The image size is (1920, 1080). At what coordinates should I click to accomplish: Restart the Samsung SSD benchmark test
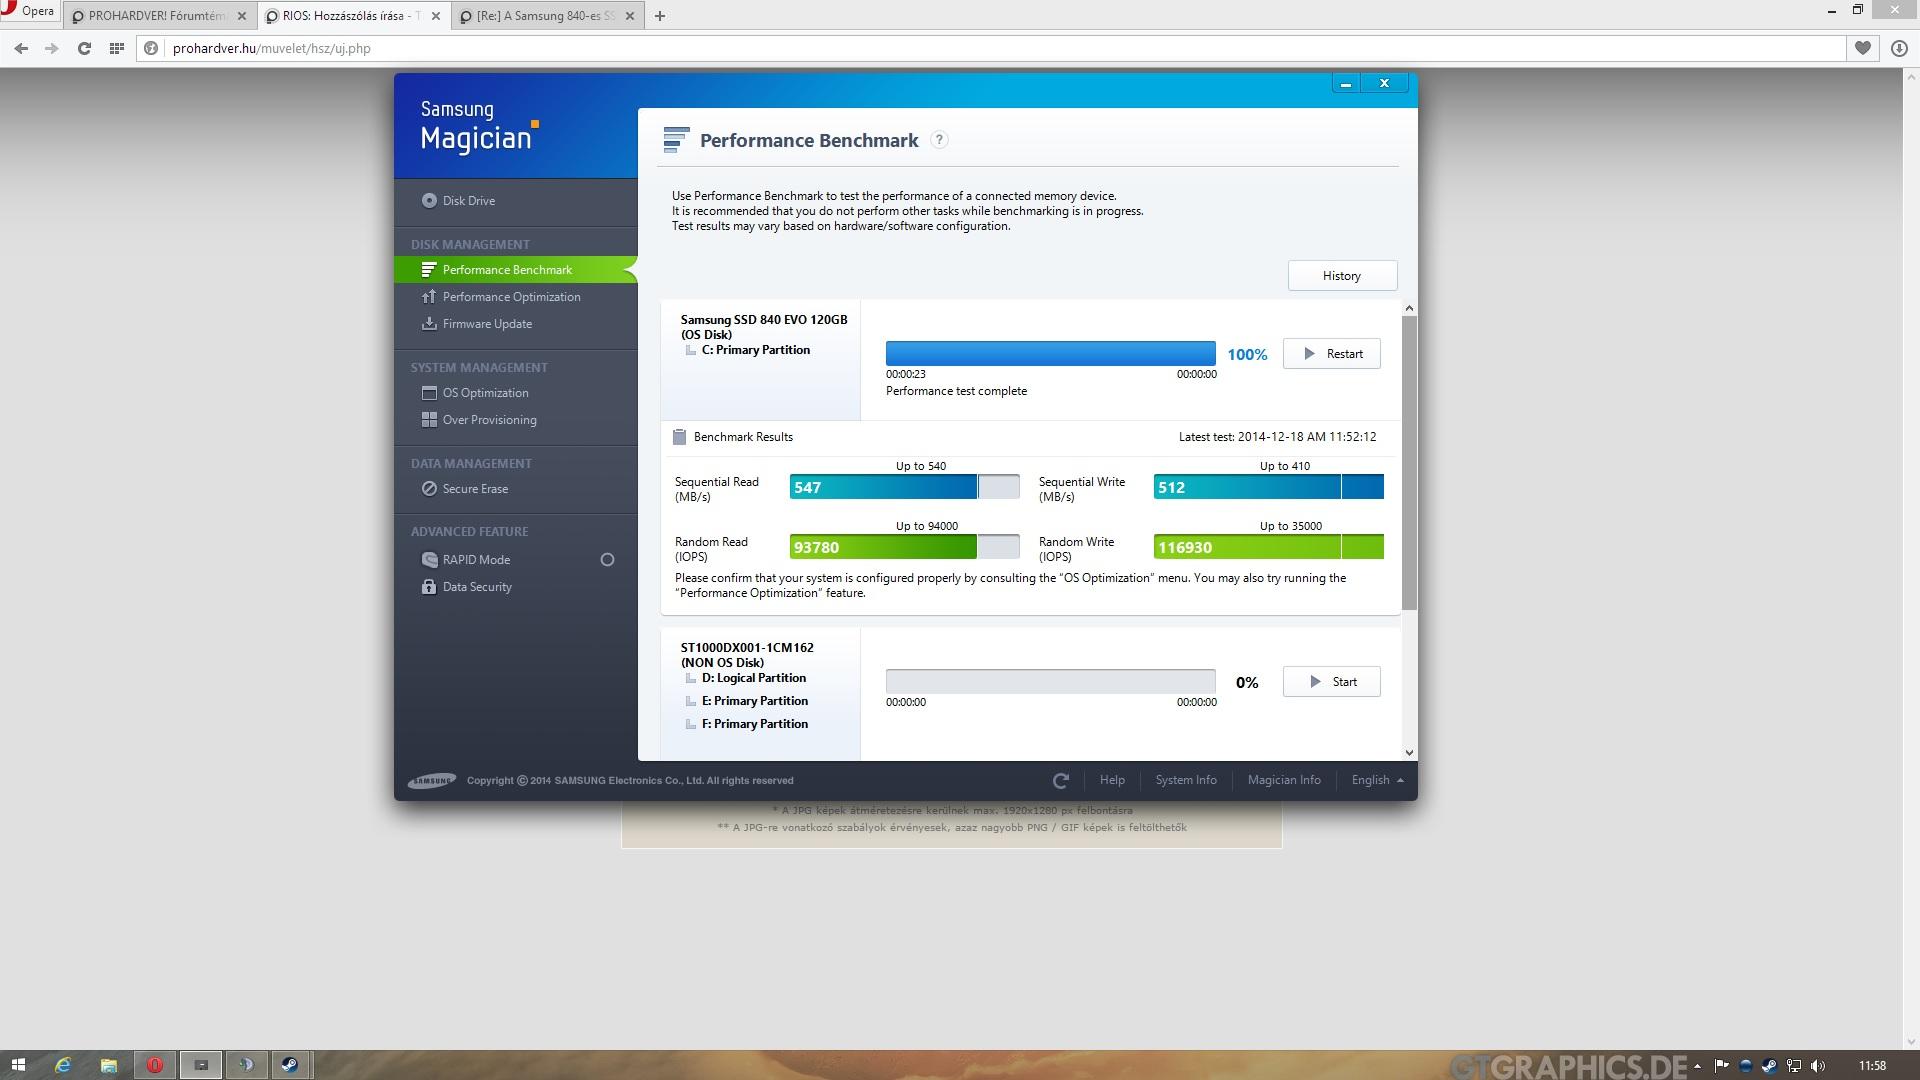coord(1332,354)
